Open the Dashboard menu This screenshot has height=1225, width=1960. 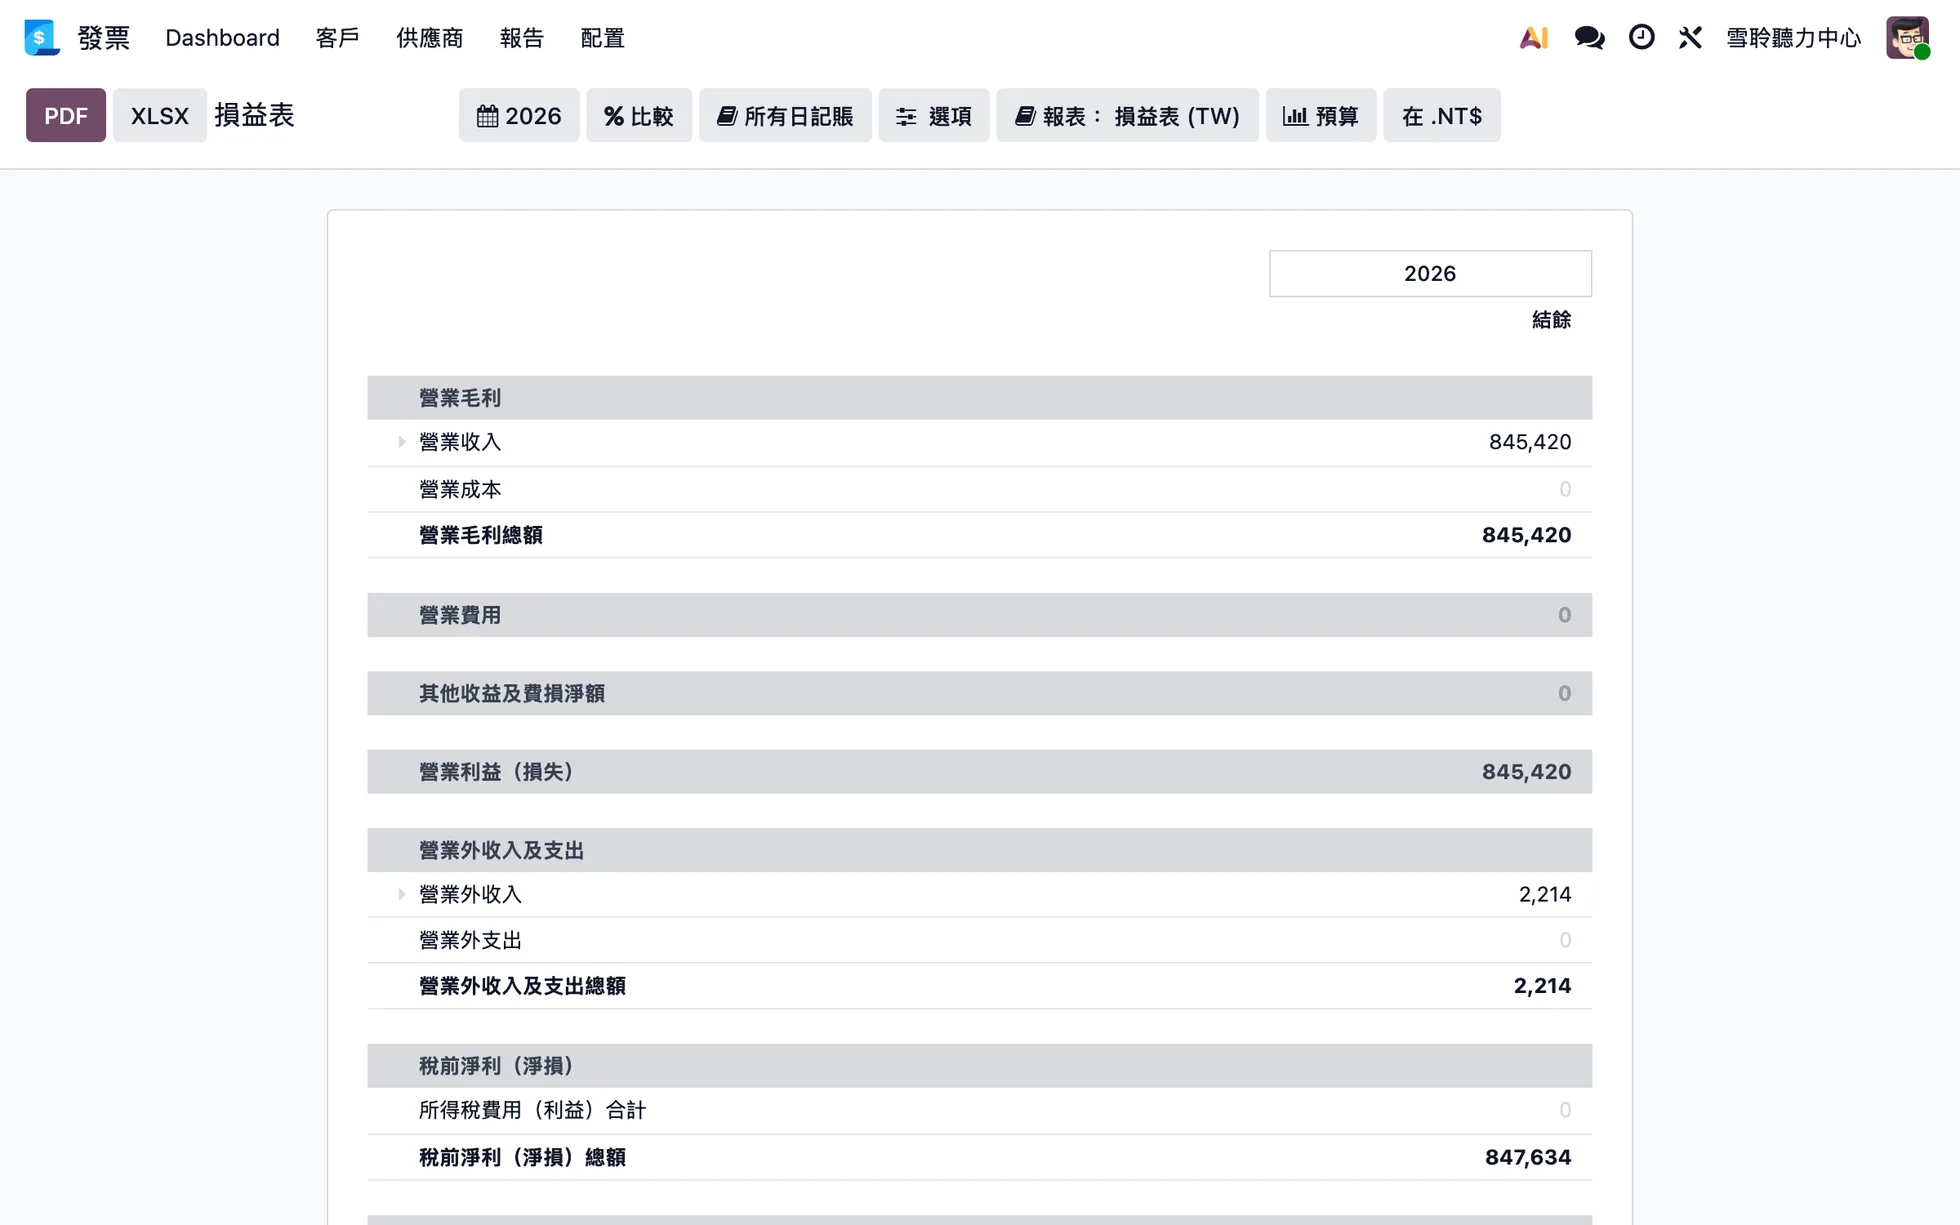tap(222, 38)
